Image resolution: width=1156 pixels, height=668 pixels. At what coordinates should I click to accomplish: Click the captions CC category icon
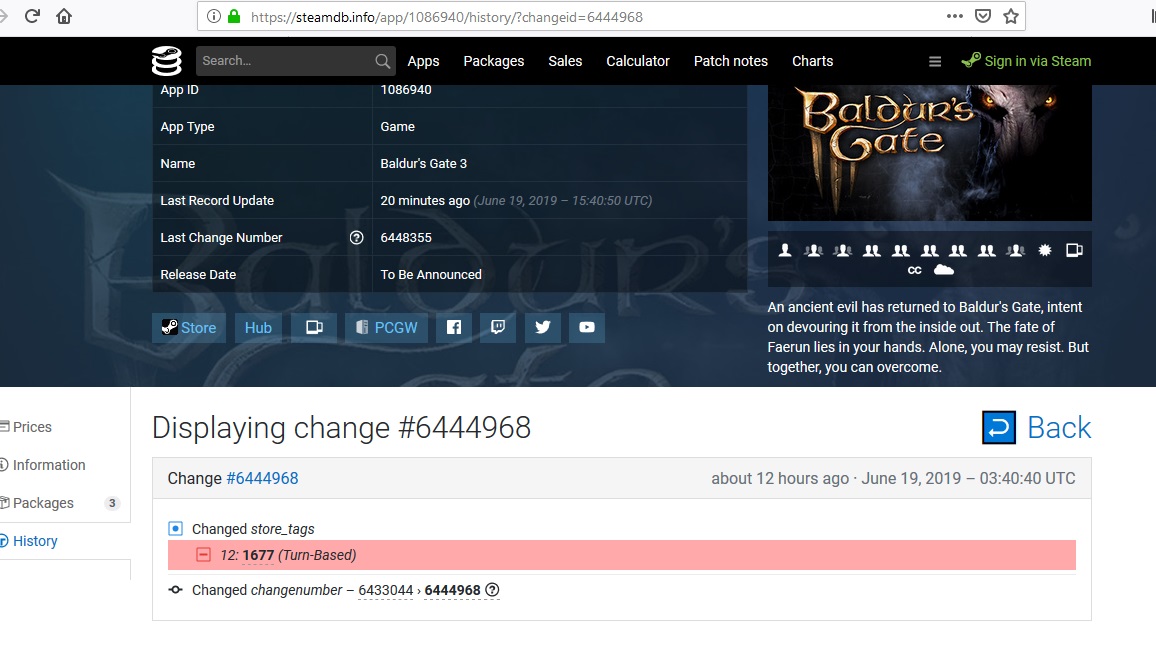pyautogui.click(x=914, y=271)
